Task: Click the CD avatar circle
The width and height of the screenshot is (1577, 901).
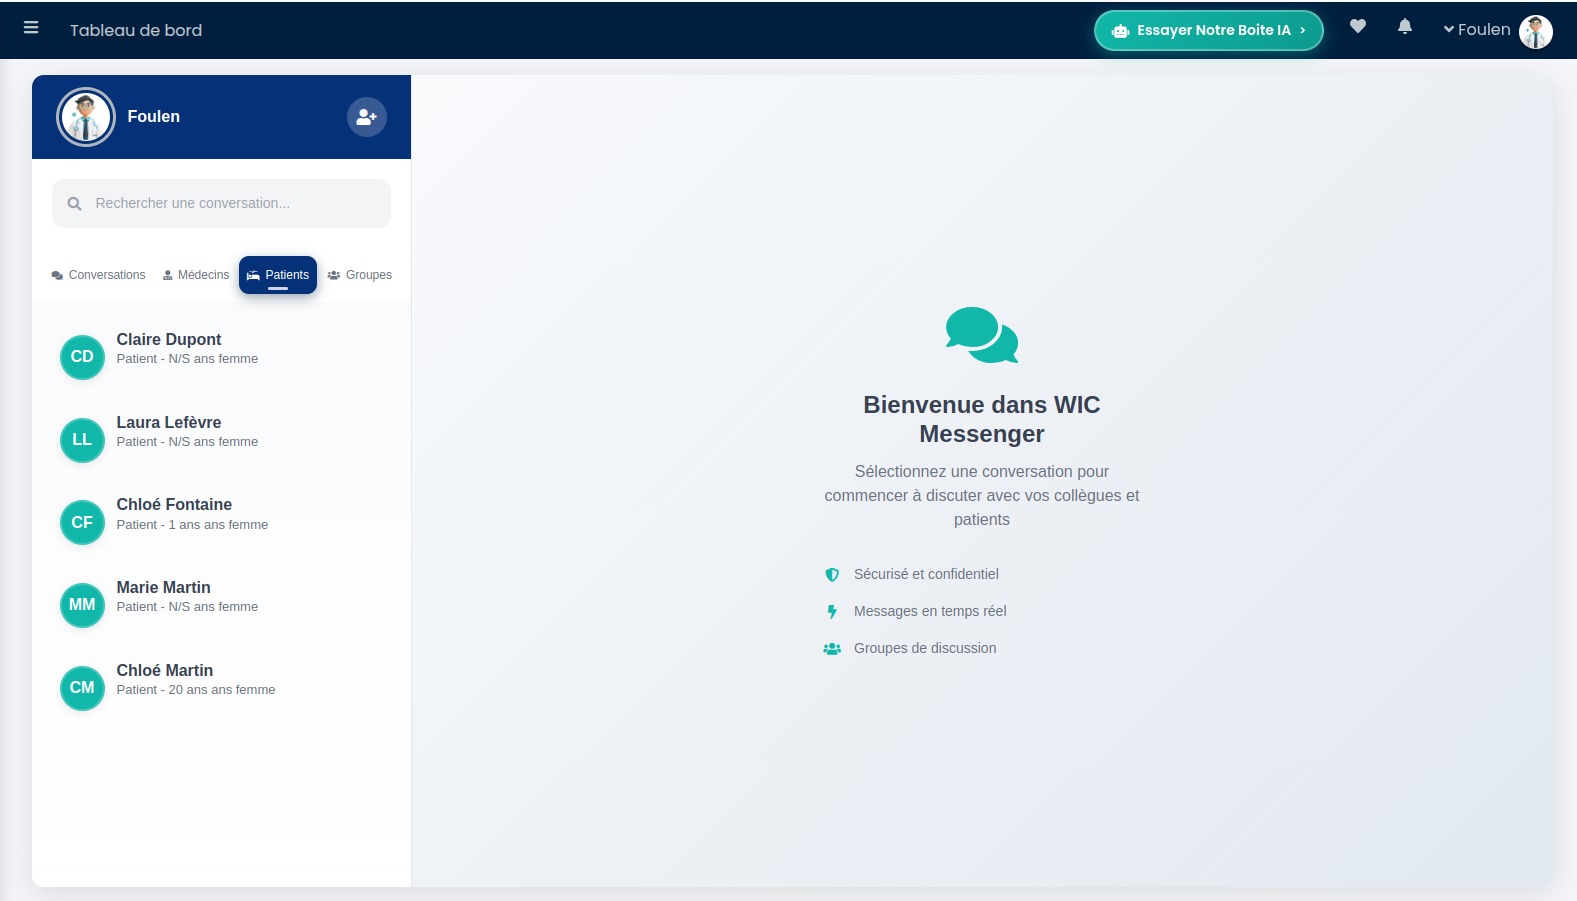Action: click(82, 357)
